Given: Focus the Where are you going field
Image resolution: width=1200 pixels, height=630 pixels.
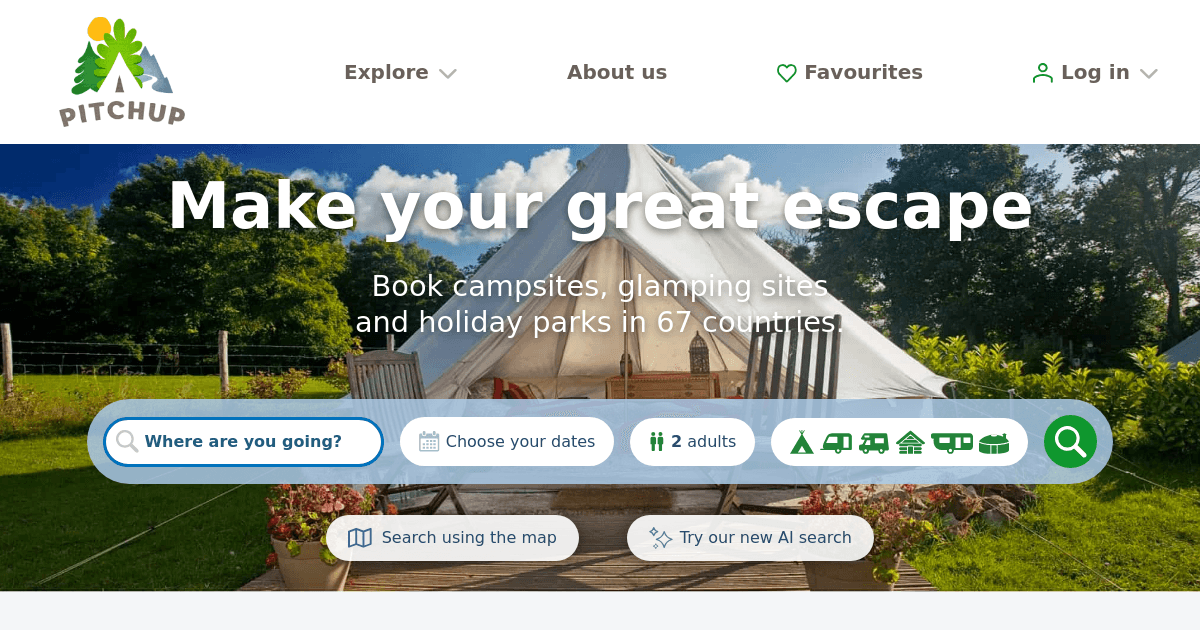Looking at the screenshot, I should 243,442.
